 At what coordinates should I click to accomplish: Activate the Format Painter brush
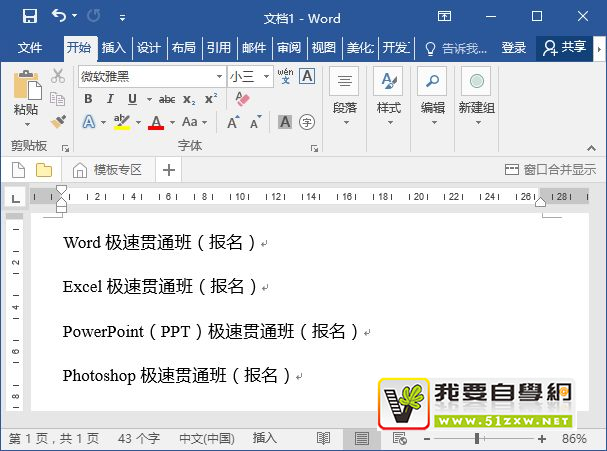58,121
